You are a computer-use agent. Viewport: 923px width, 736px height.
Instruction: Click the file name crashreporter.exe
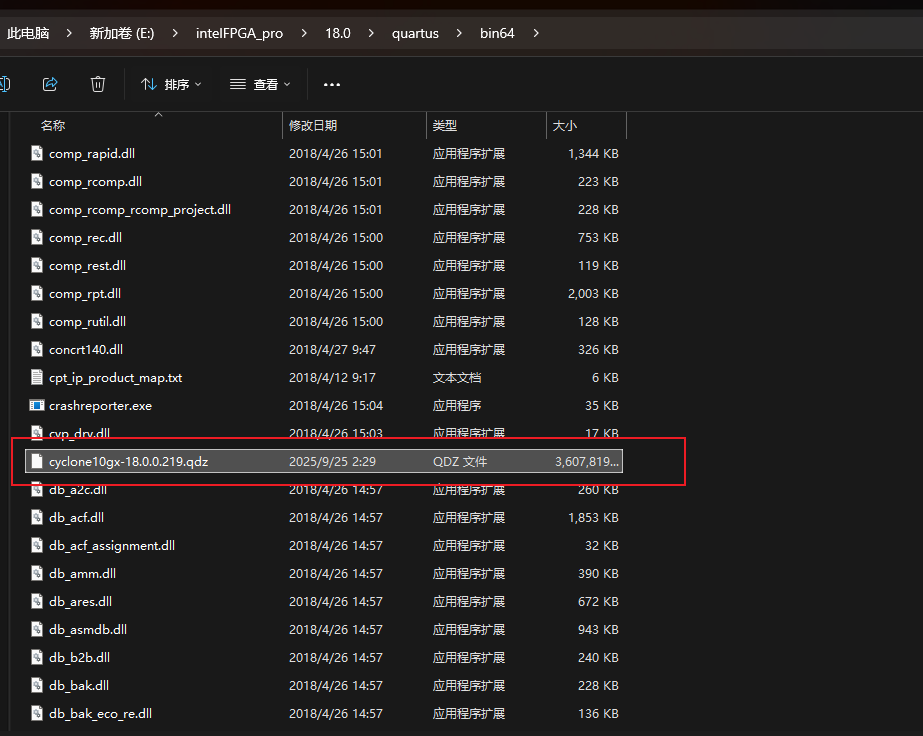[101, 406]
